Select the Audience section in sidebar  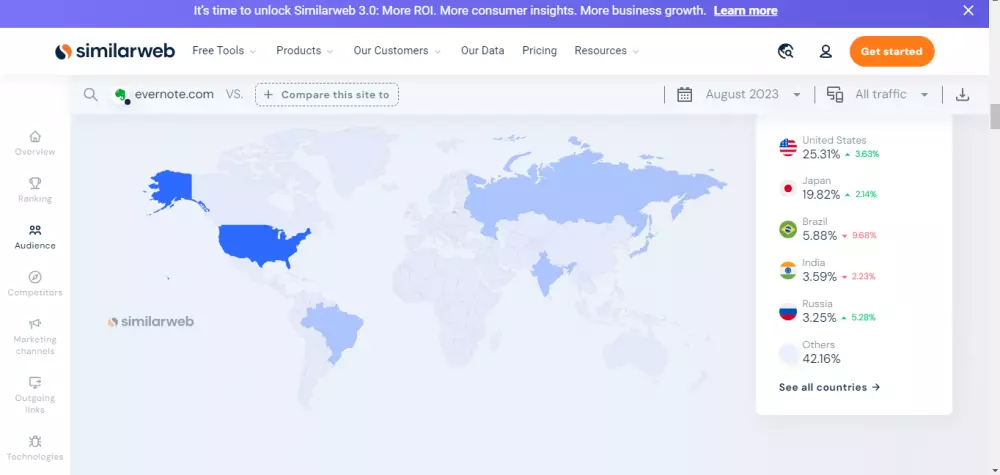coord(35,237)
